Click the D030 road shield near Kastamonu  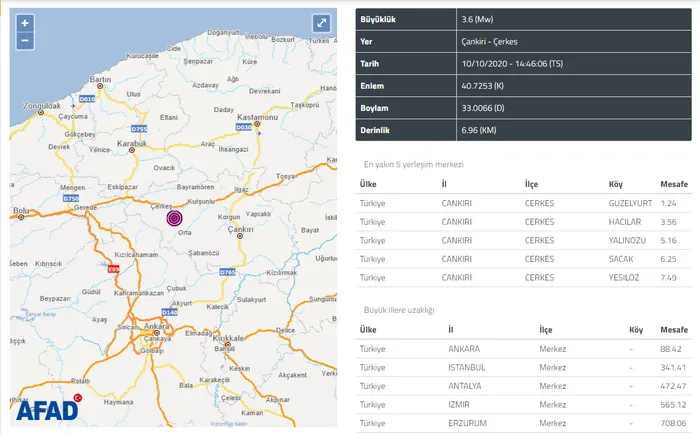[243, 127]
